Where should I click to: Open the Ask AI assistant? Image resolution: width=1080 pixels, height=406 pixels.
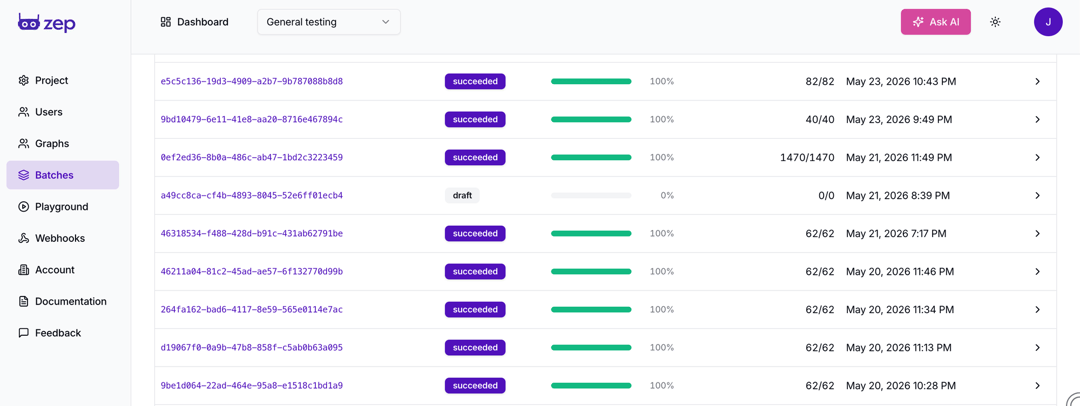coord(935,22)
